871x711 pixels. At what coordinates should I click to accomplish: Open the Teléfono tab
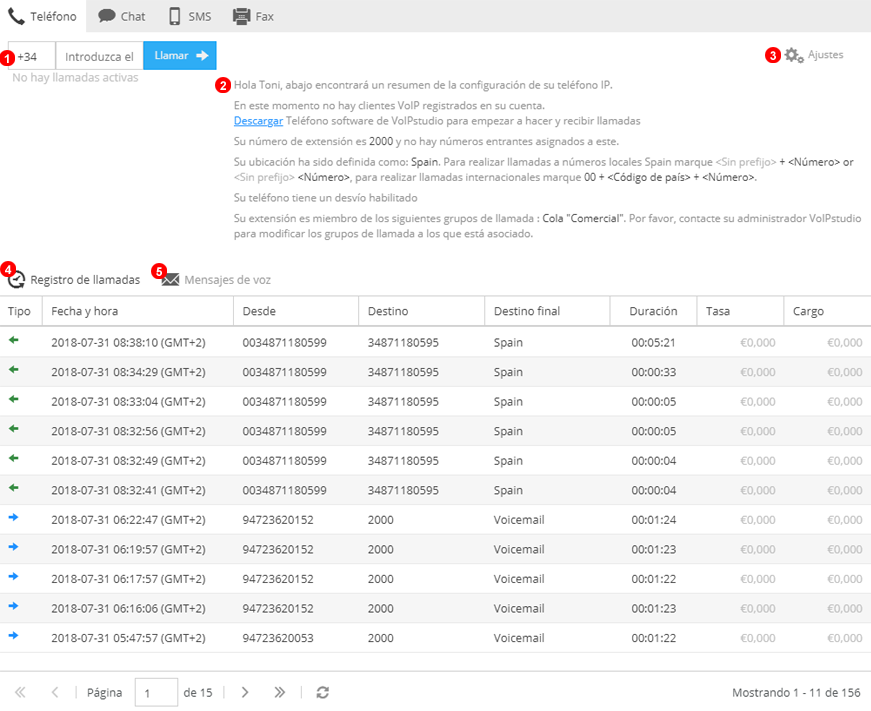(x=42, y=16)
